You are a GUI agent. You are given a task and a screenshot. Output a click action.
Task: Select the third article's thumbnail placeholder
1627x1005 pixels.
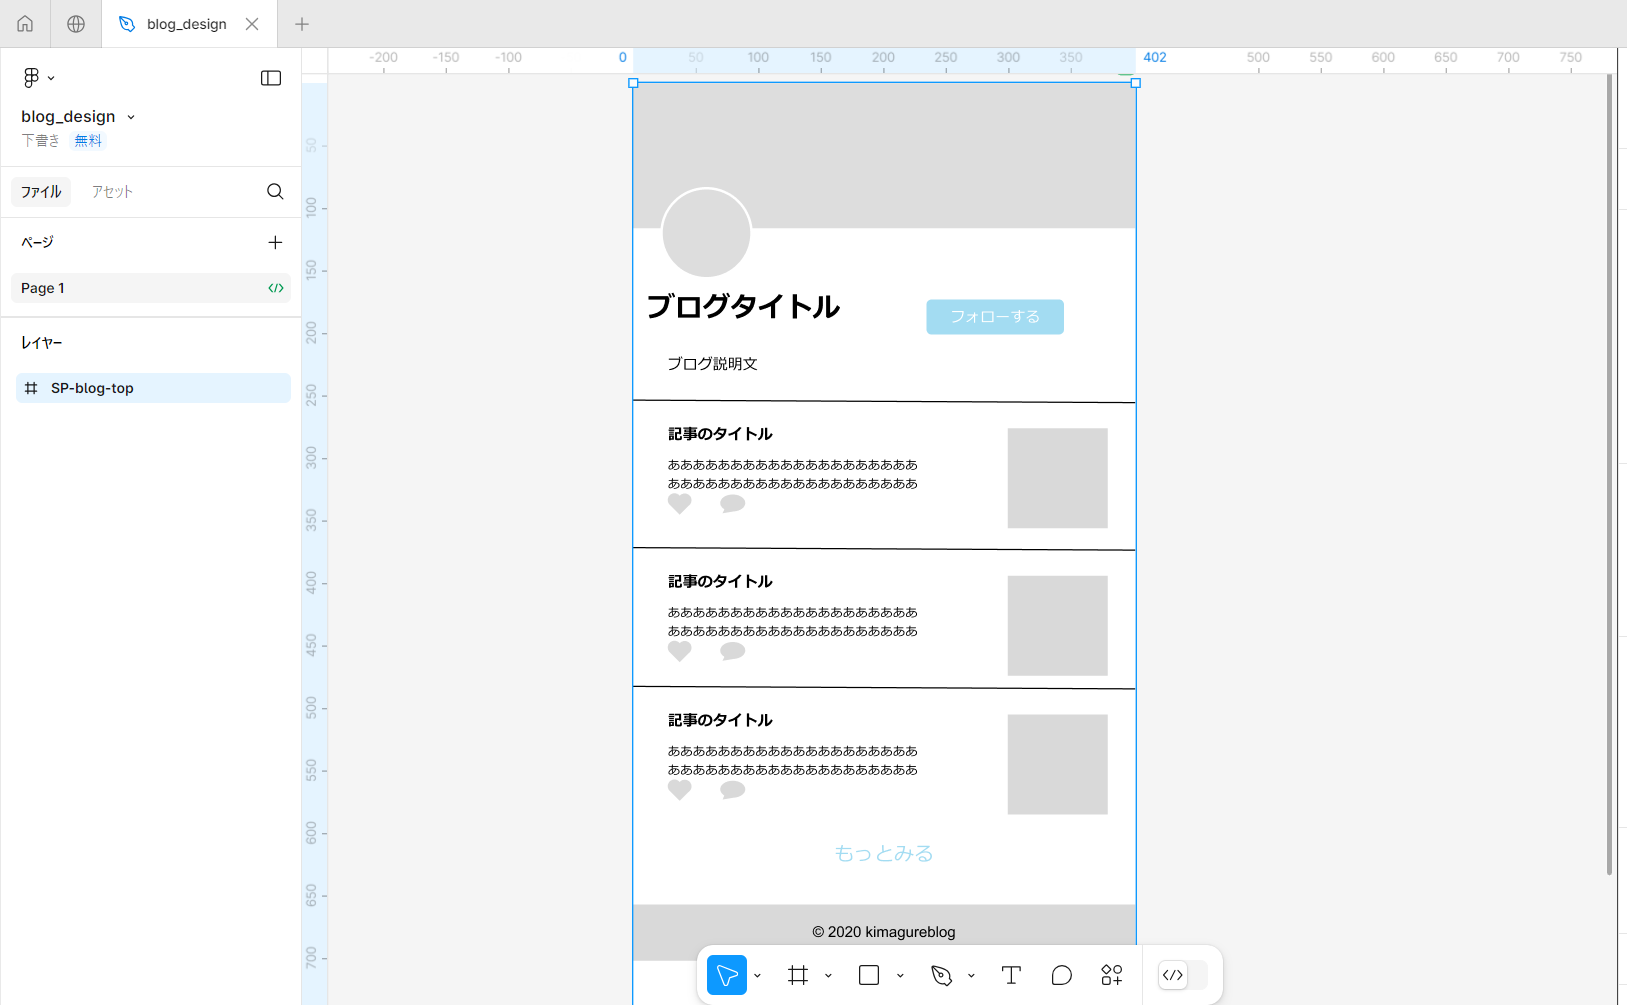point(1057,764)
